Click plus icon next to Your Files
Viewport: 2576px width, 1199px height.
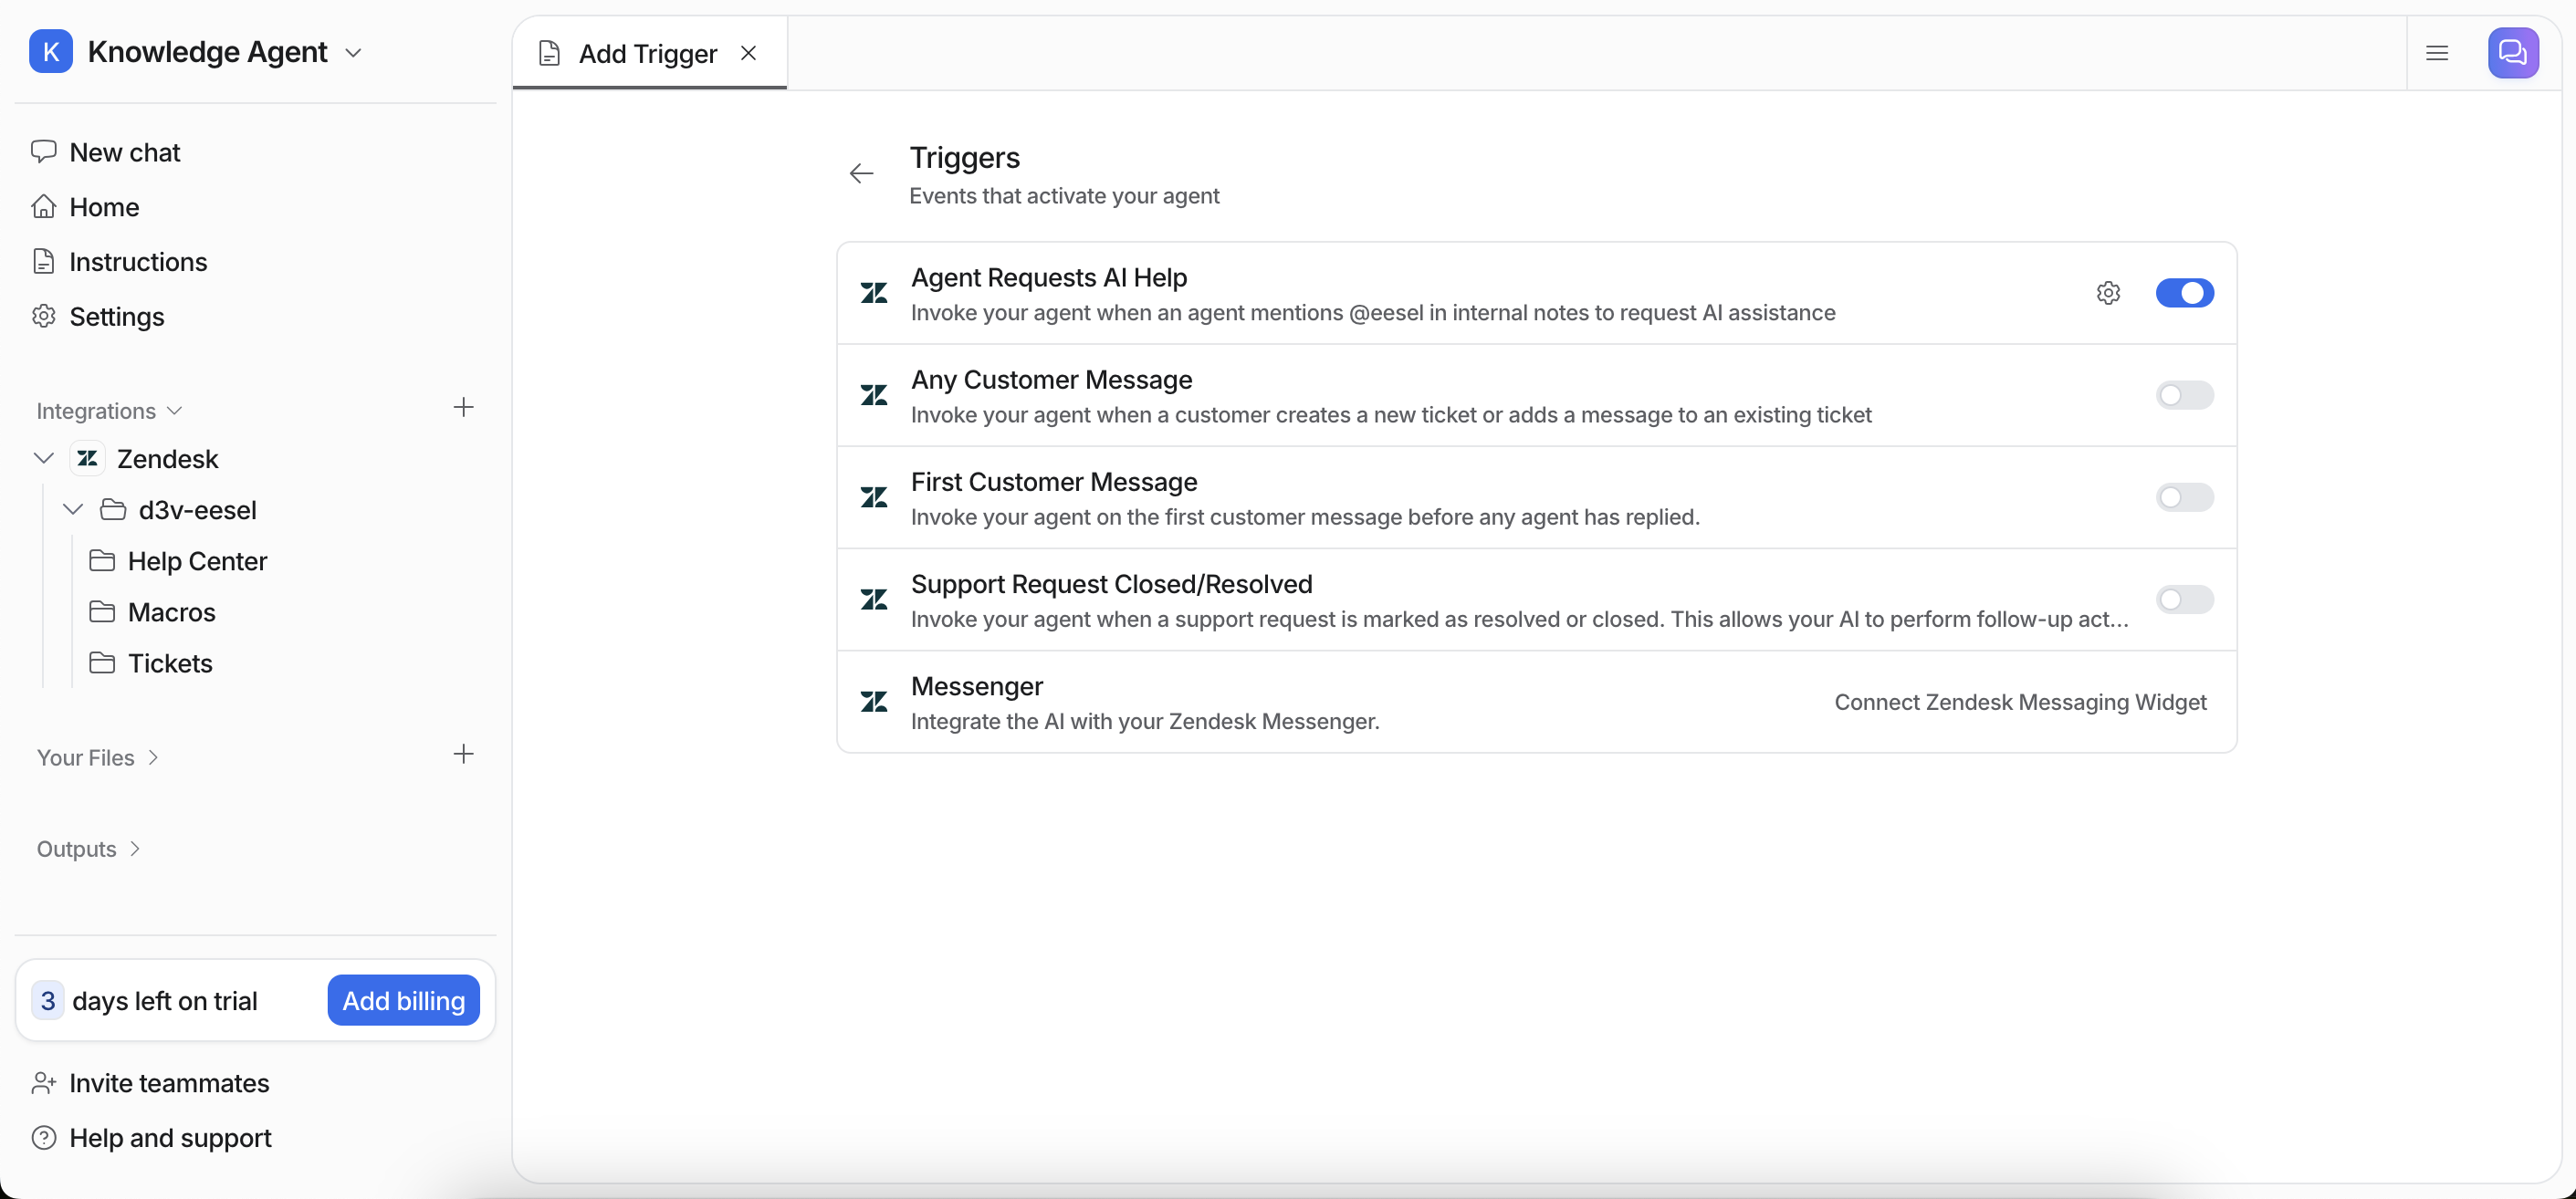[463, 755]
